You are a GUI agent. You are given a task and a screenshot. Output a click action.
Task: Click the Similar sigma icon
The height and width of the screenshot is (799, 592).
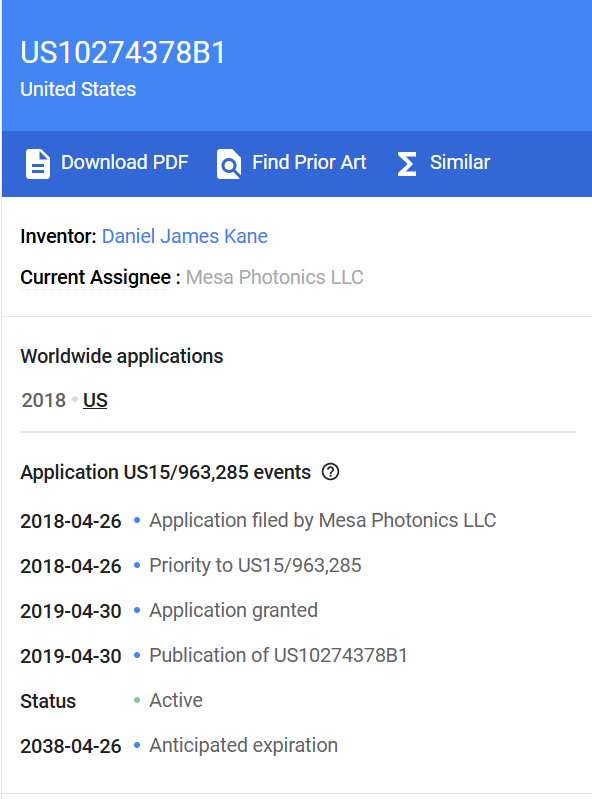pos(407,164)
